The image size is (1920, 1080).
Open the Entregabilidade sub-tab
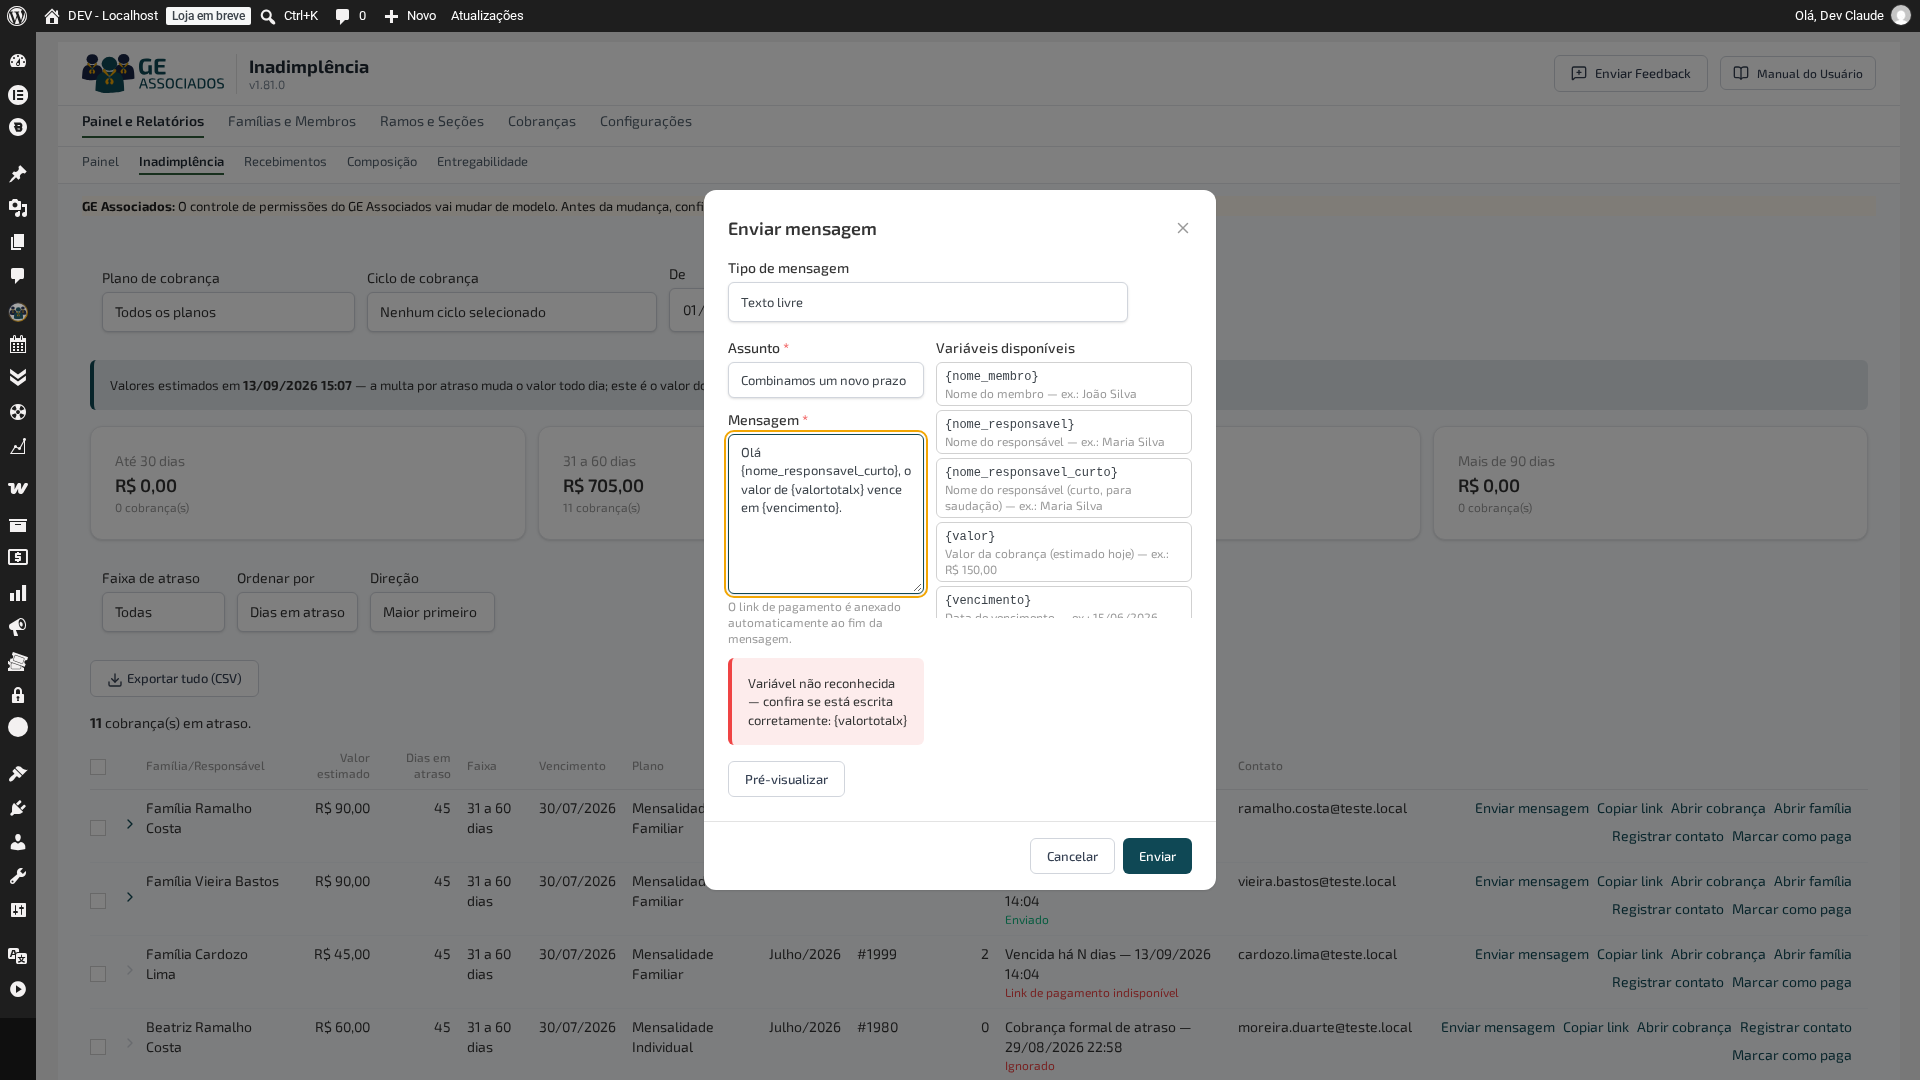(x=482, y=161)
